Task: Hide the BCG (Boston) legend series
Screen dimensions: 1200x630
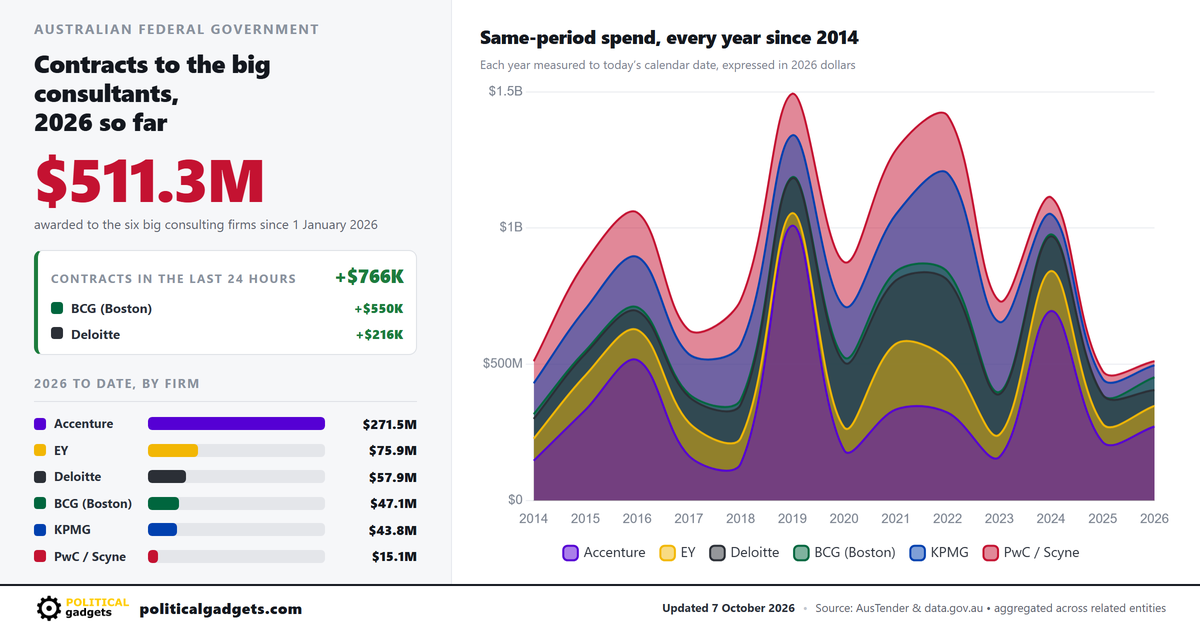Action: coord(844,552)
